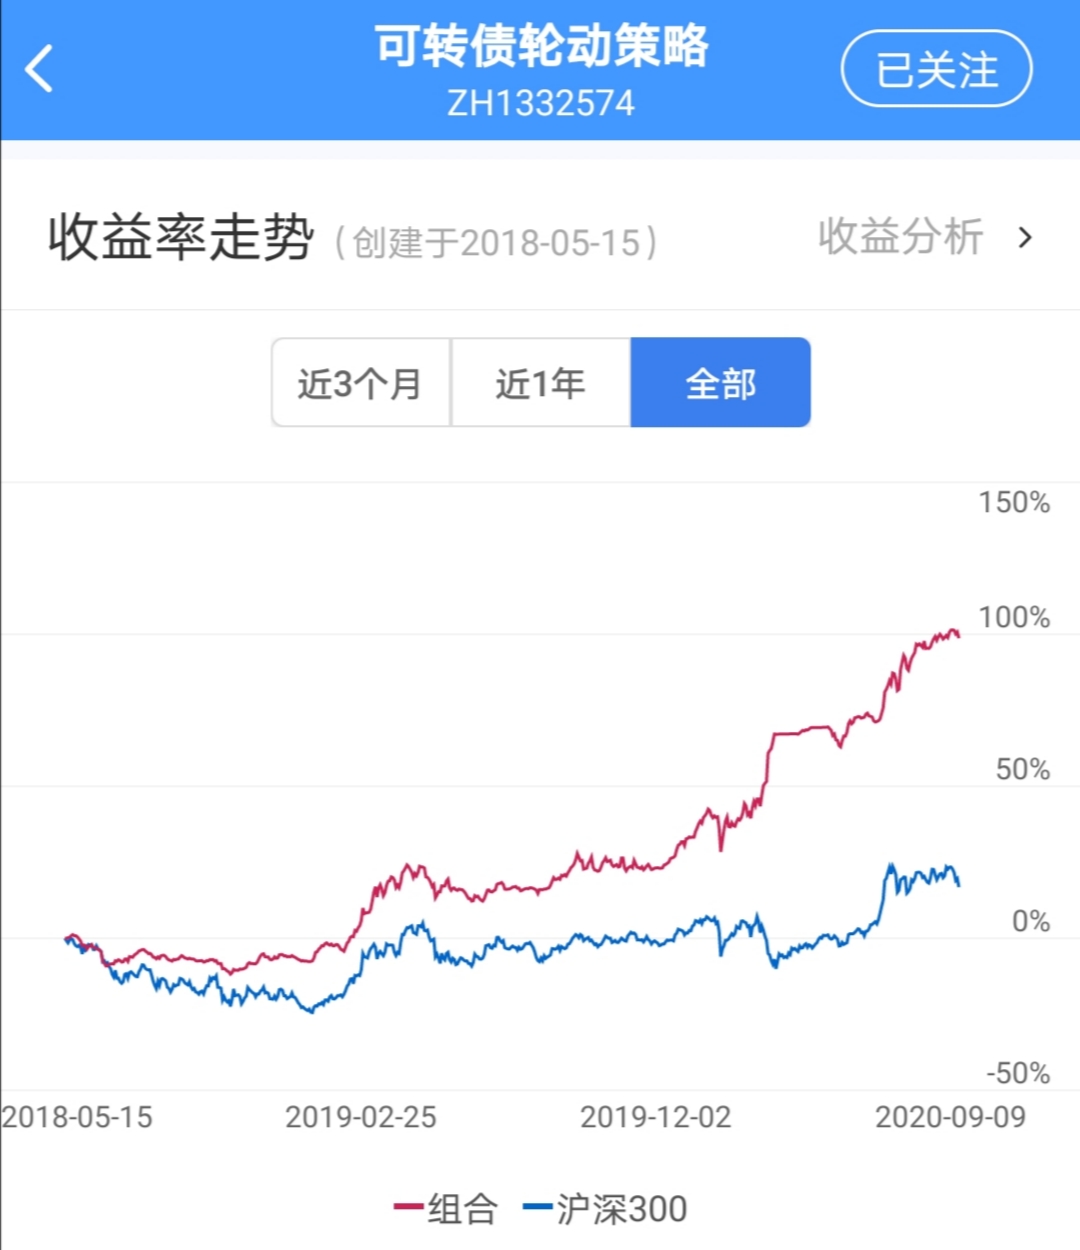Tap the portfolio code ZH1332574
Screen dimensions: 1080x1250
coord(541,103)
